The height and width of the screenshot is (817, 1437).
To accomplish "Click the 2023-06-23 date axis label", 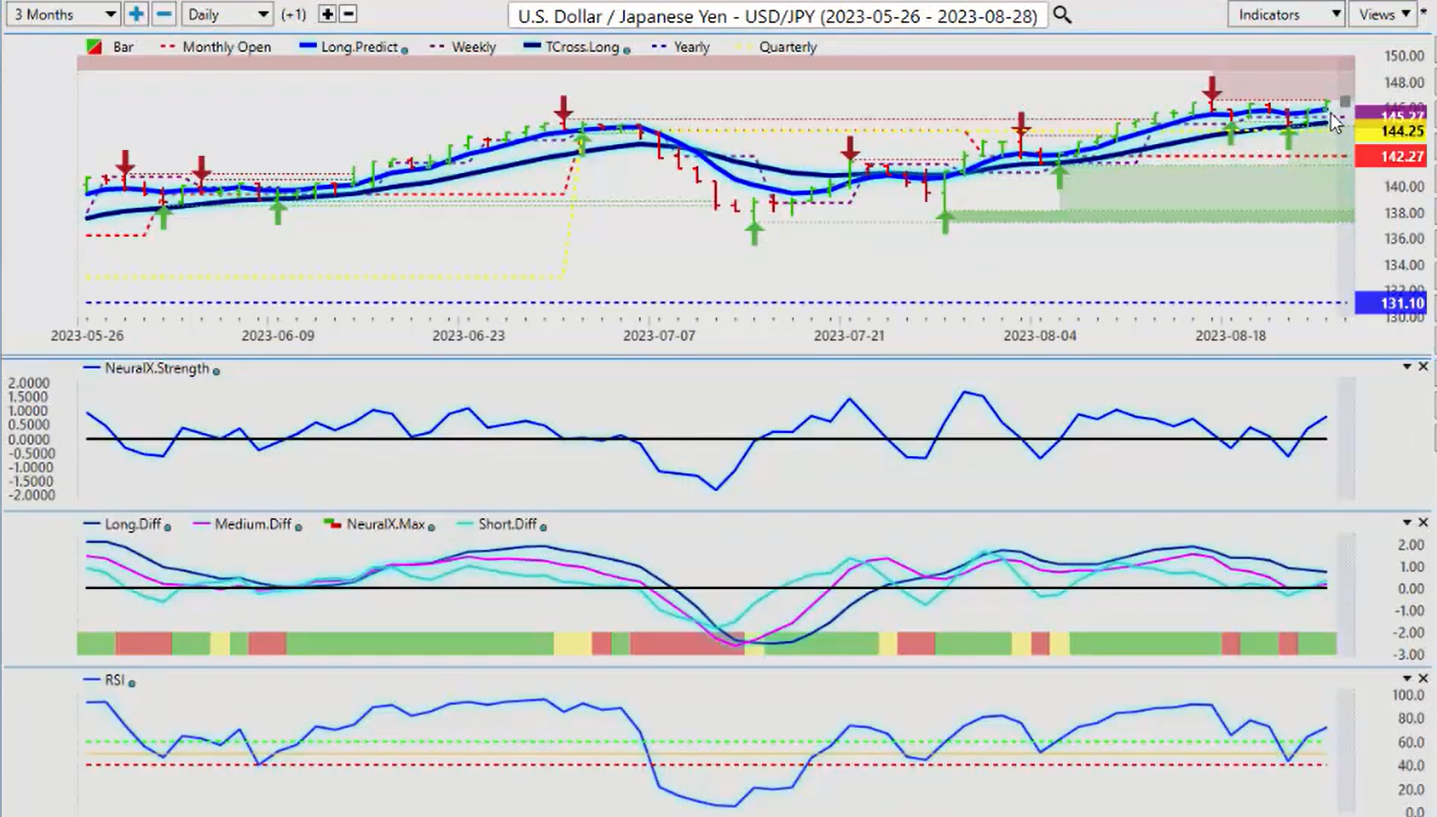I will (x=468, y=335).
